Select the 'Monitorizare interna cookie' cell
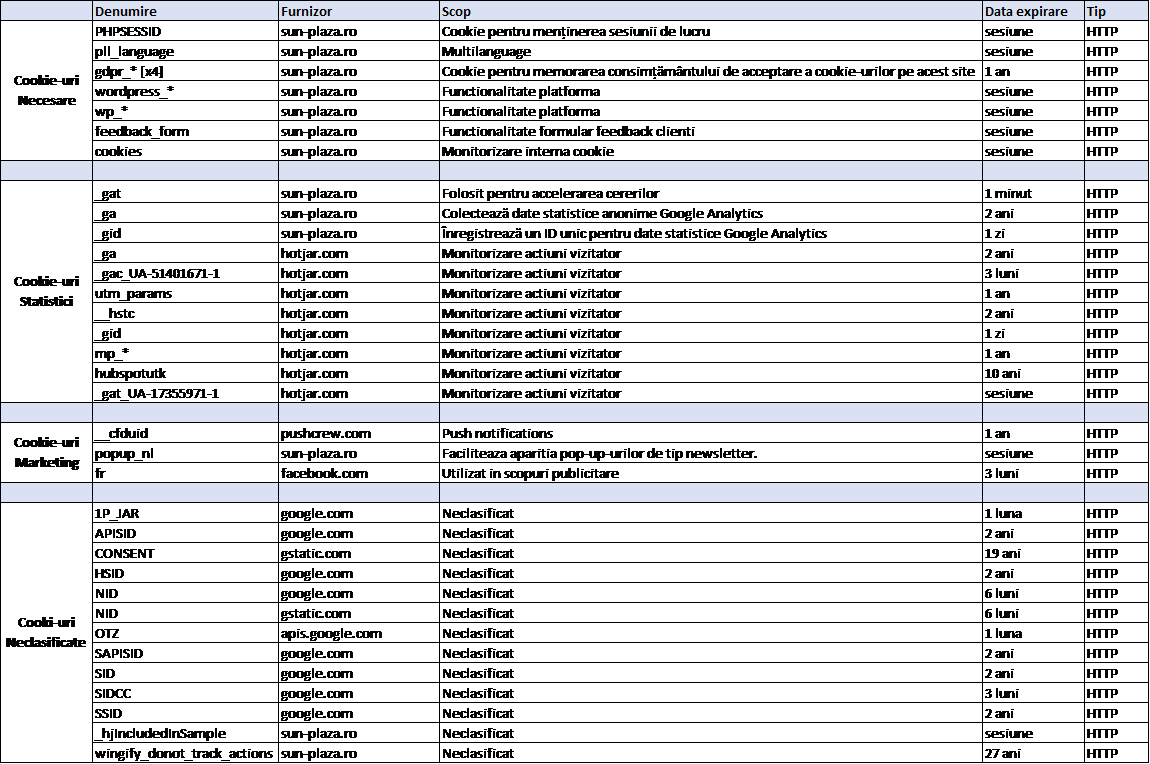The image size is (1150, 764). coord(711,151)
